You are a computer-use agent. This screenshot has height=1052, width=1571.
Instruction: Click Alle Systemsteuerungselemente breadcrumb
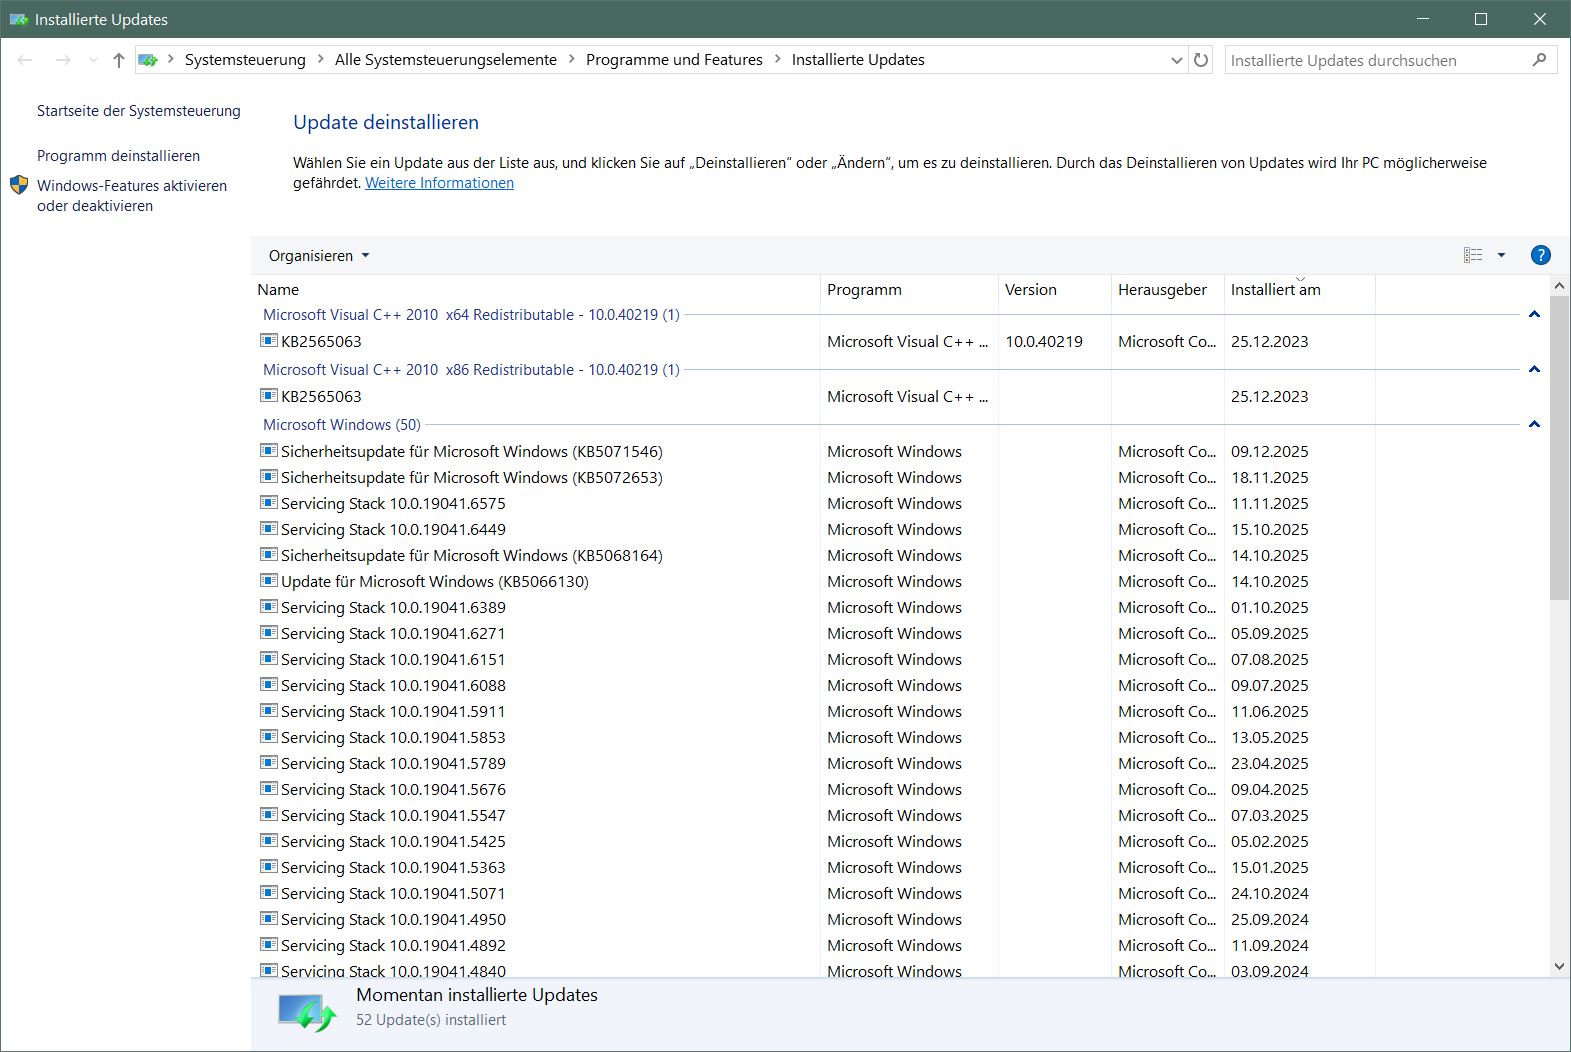coord(446,60)
